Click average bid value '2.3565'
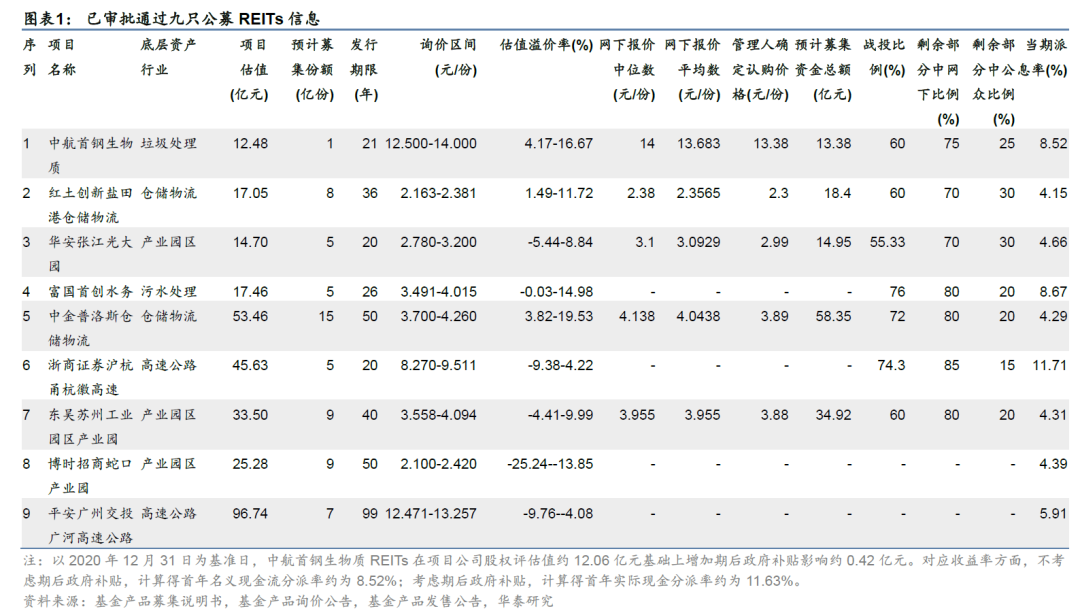The width and height of the screenshot is (1080, 613). [698, 194]
